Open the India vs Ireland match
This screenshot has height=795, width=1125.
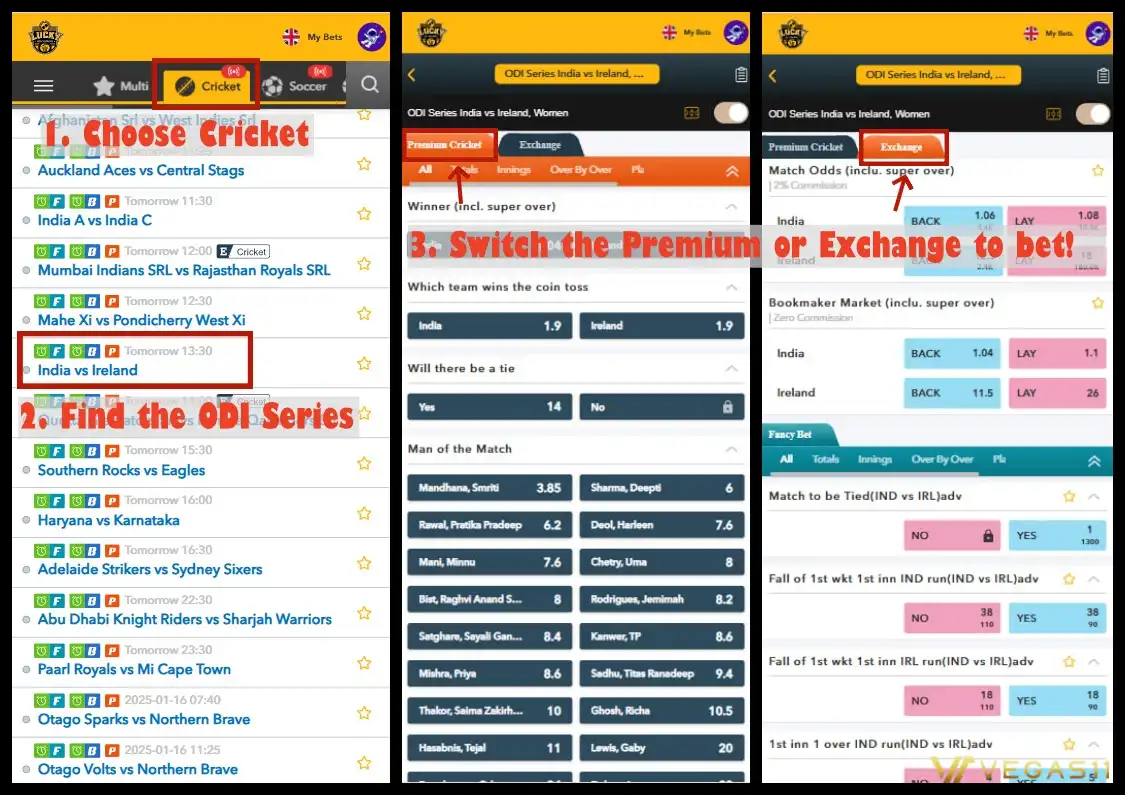coord(88,370)
